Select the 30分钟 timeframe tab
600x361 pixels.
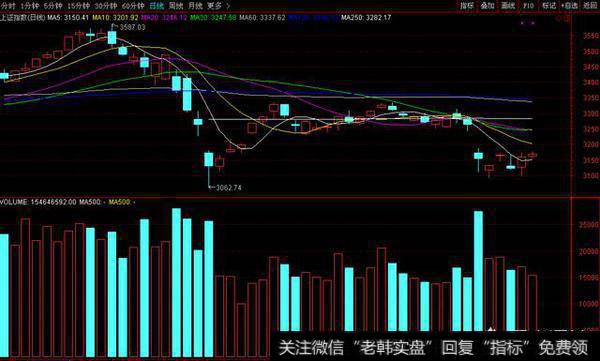click(x=106, y=6)
